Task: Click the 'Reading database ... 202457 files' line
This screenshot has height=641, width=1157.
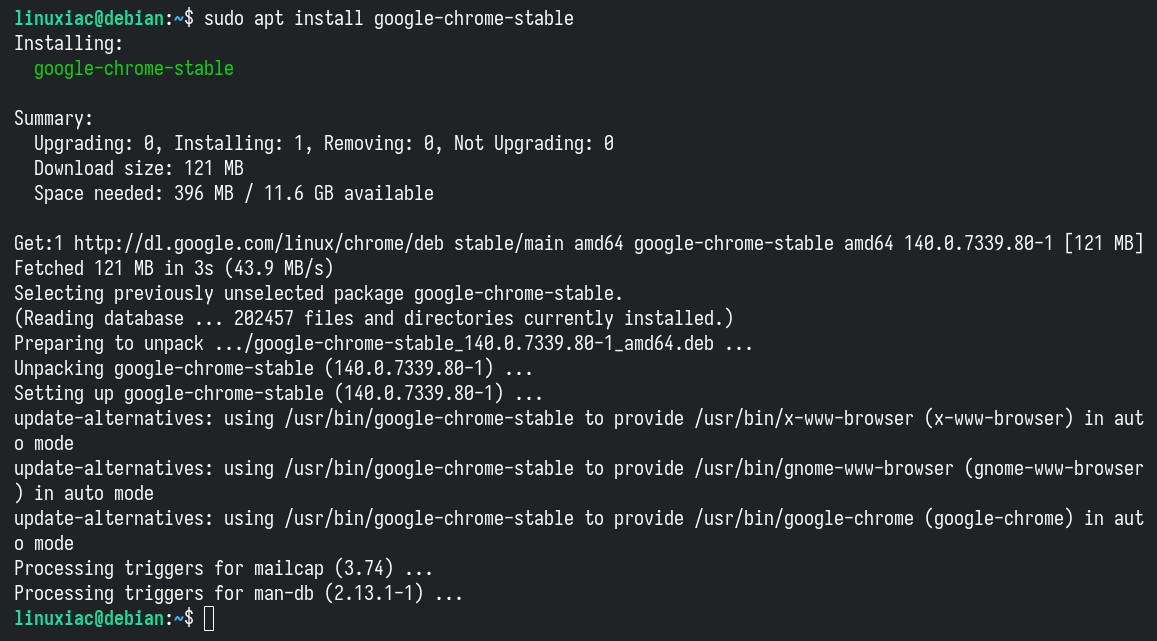Action: click(x=373, y=319)
